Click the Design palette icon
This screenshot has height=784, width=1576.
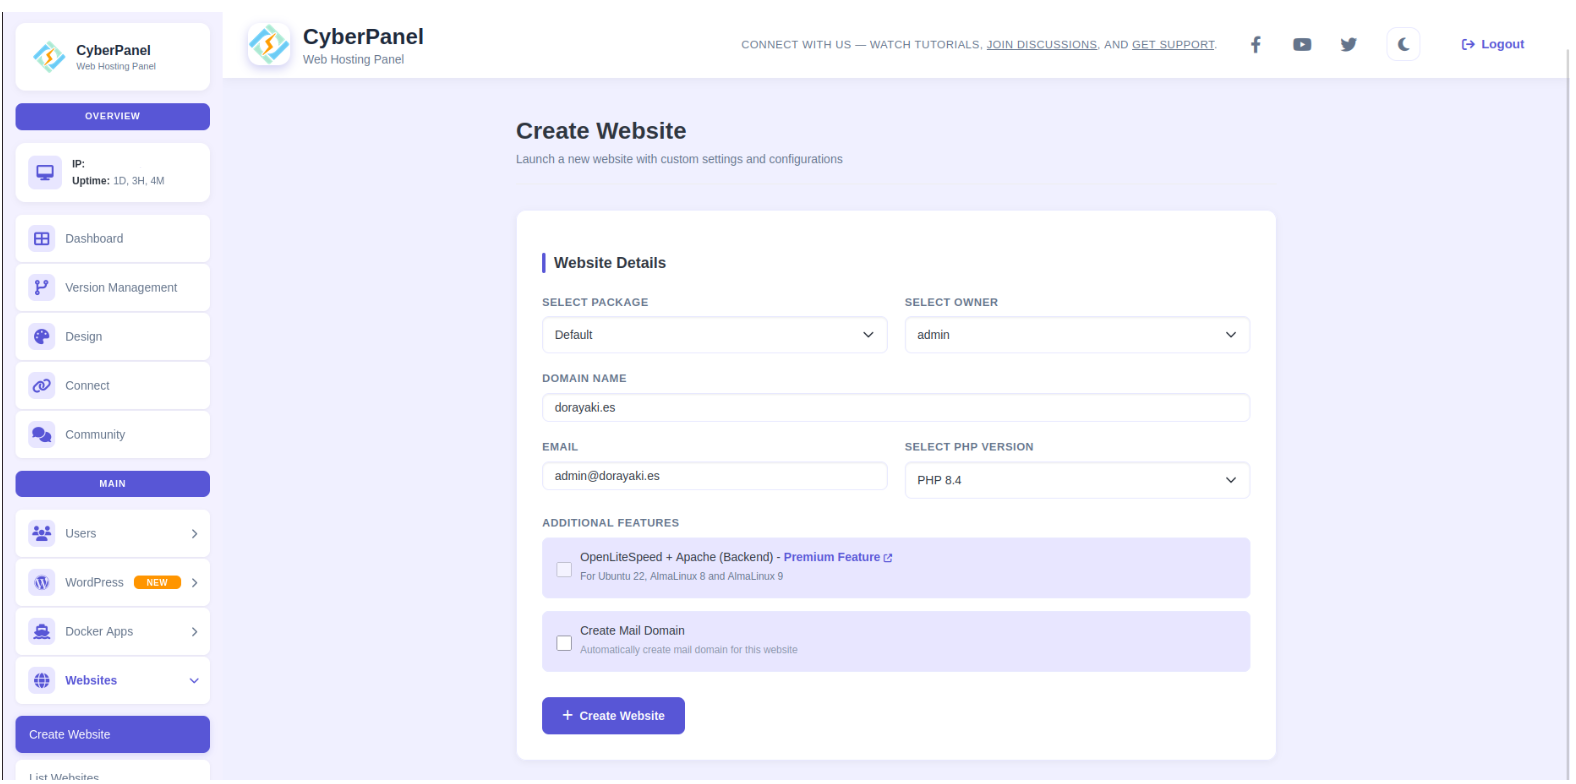[42, 337]
